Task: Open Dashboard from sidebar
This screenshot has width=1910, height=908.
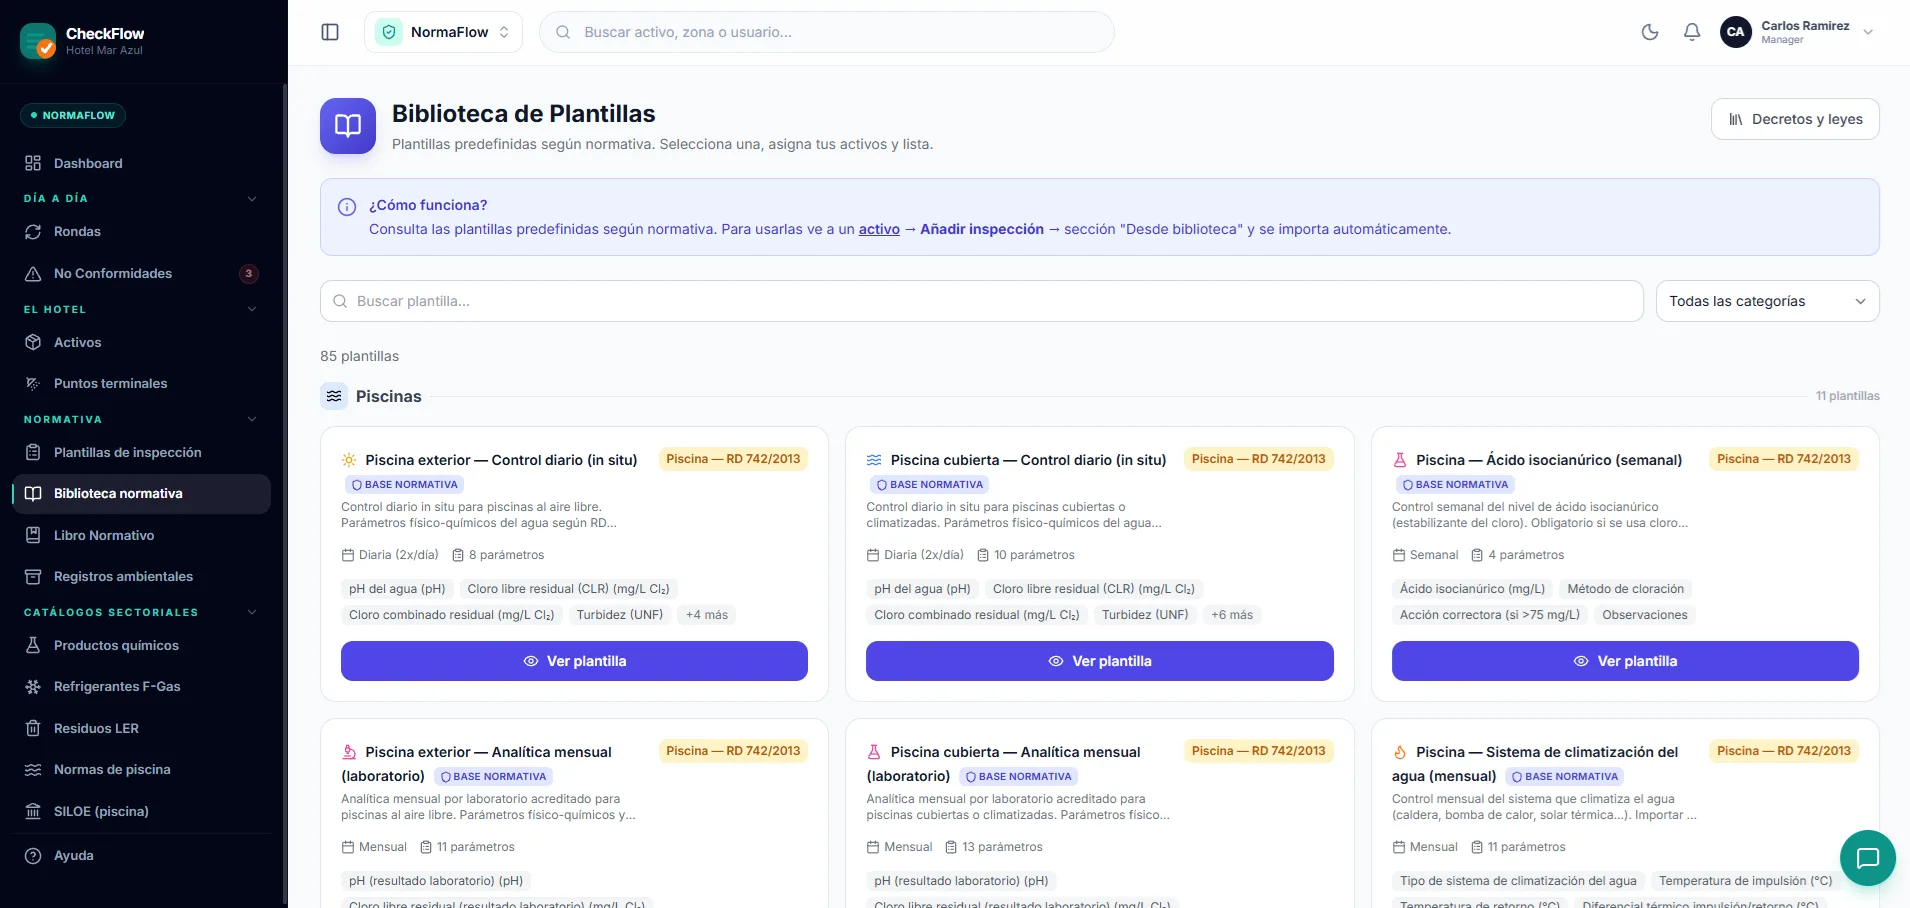Action: (x=142, y=163)
